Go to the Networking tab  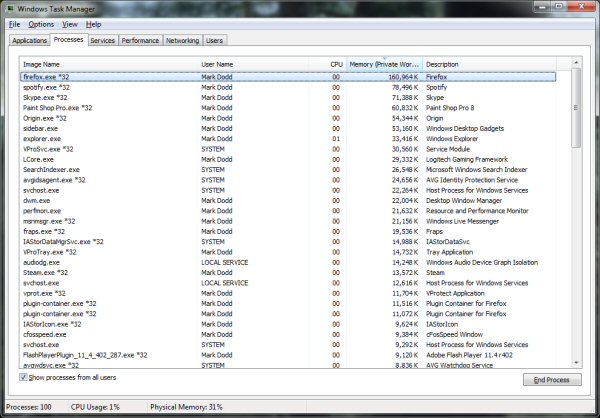[x=183, y=40]
